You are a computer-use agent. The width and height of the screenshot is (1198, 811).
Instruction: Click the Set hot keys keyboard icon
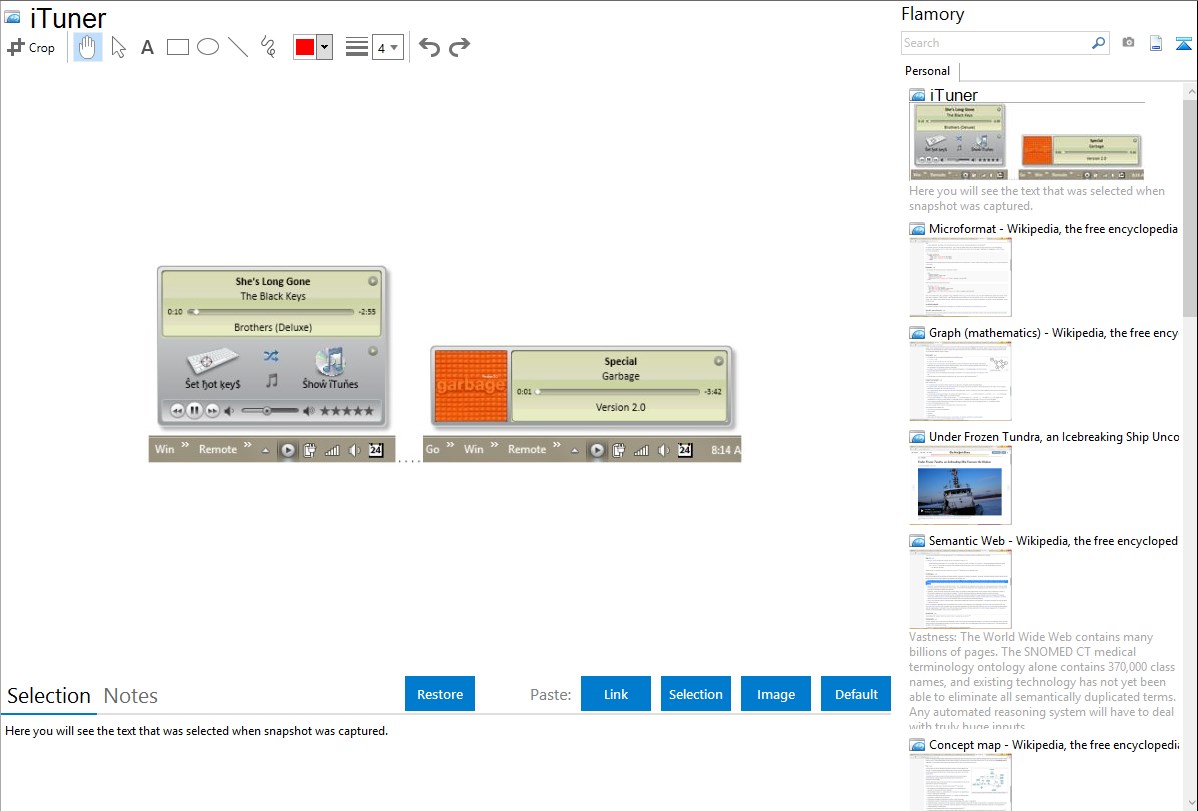click(212, 360)
